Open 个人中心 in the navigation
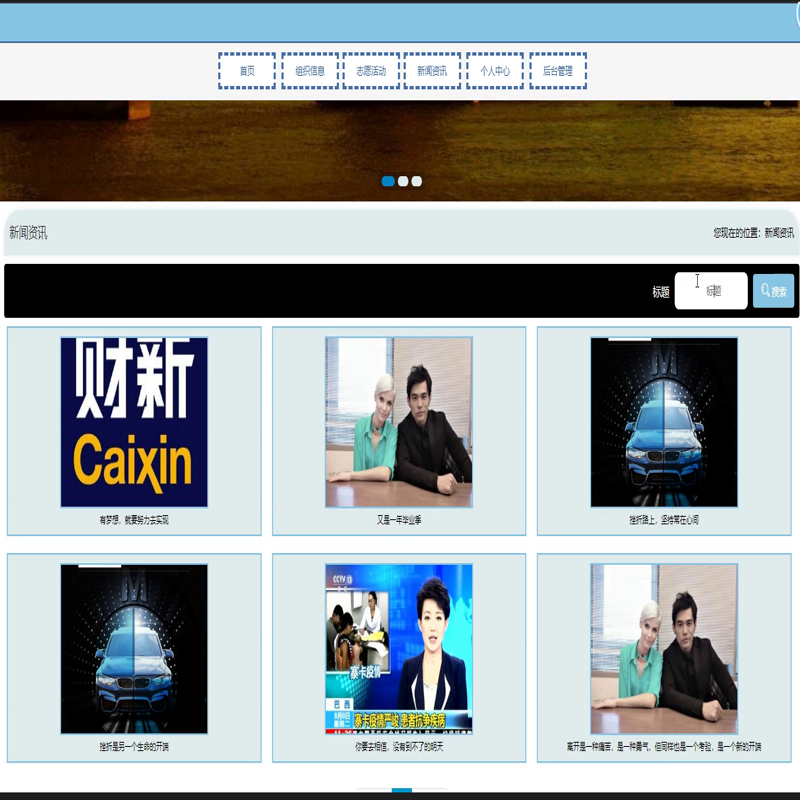Viewport: 800px width, 800px height. 495,71
